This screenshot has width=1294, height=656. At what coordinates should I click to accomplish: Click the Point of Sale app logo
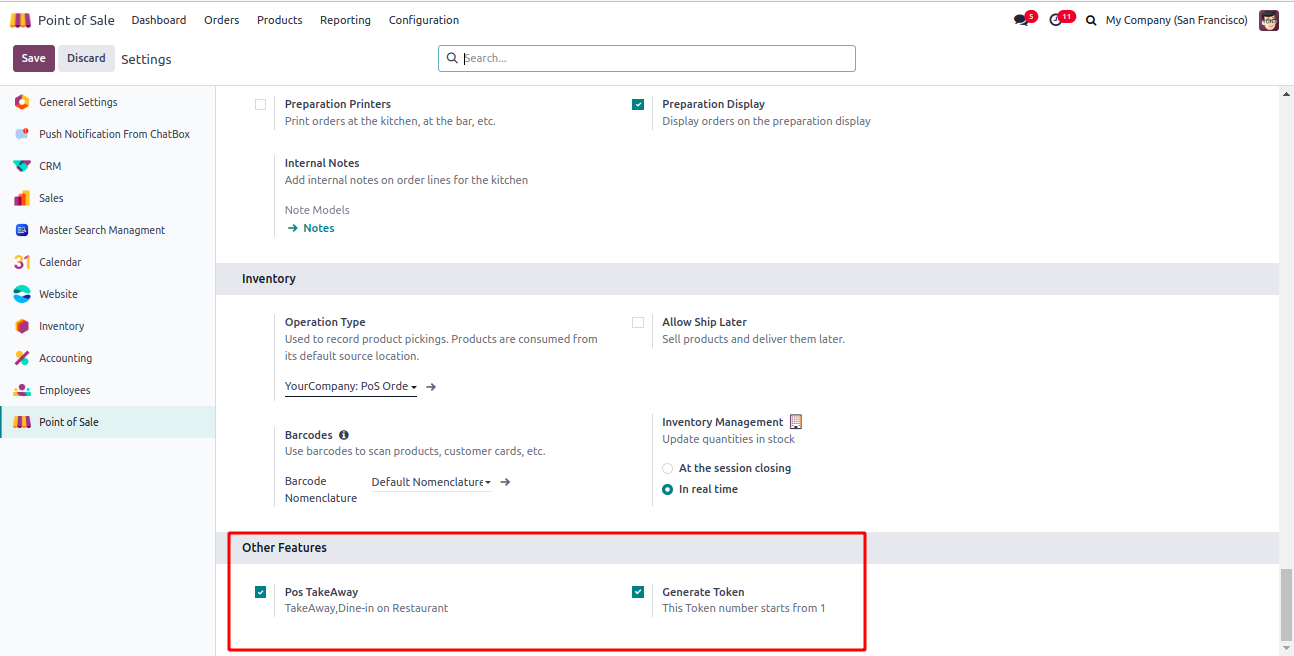[21, 20]
